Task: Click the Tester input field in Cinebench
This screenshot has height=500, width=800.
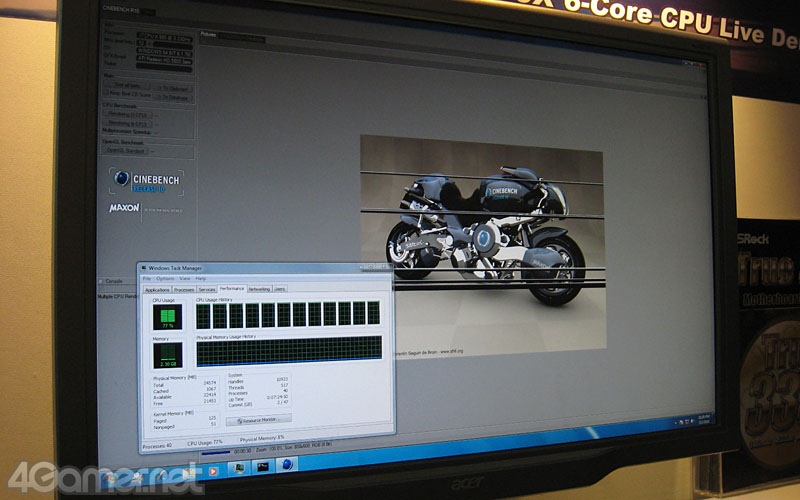Action: pyautogui.click(x=164, y=66)
